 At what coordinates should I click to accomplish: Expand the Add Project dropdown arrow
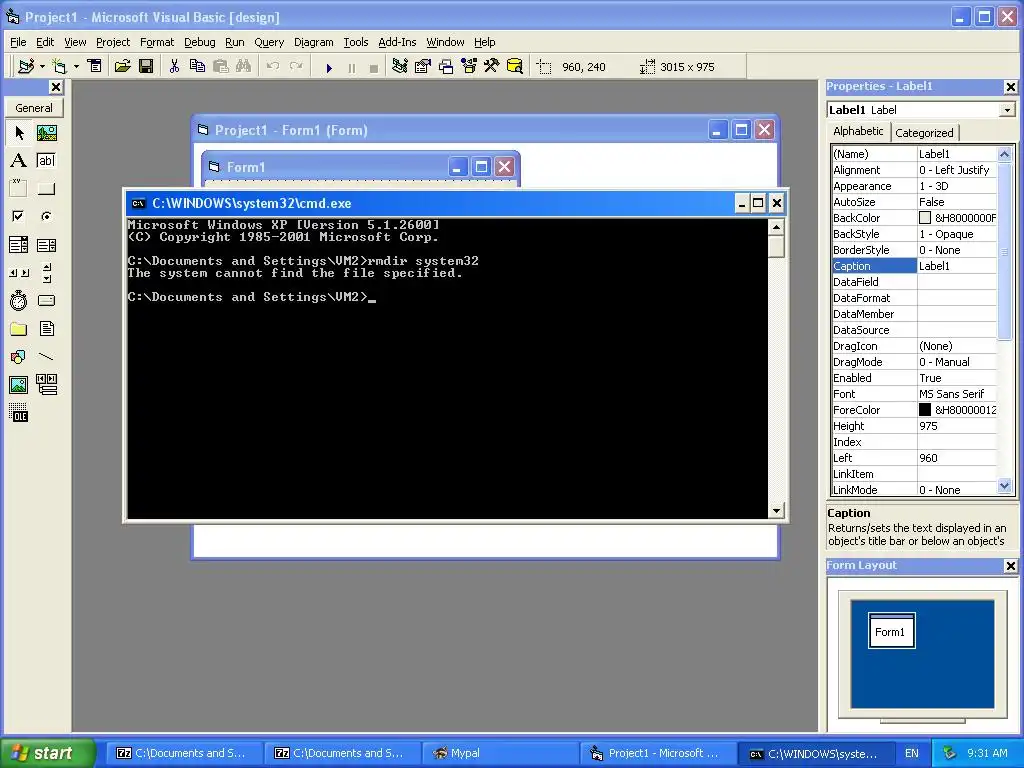point(42,67)
